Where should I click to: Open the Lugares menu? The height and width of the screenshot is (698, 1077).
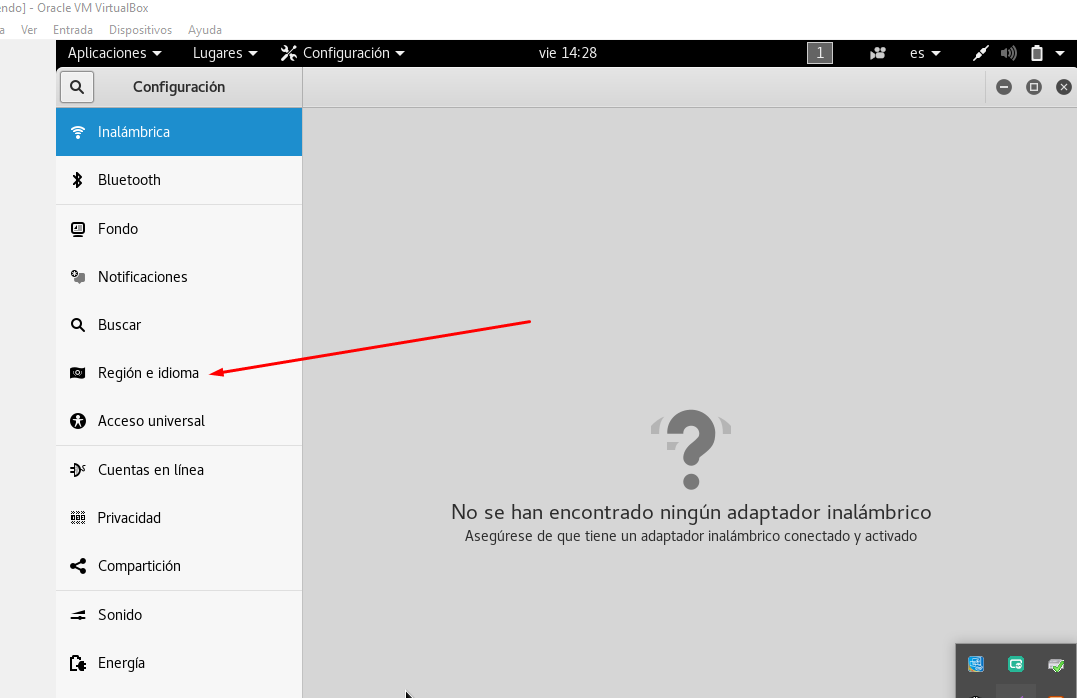pos(225,53)
